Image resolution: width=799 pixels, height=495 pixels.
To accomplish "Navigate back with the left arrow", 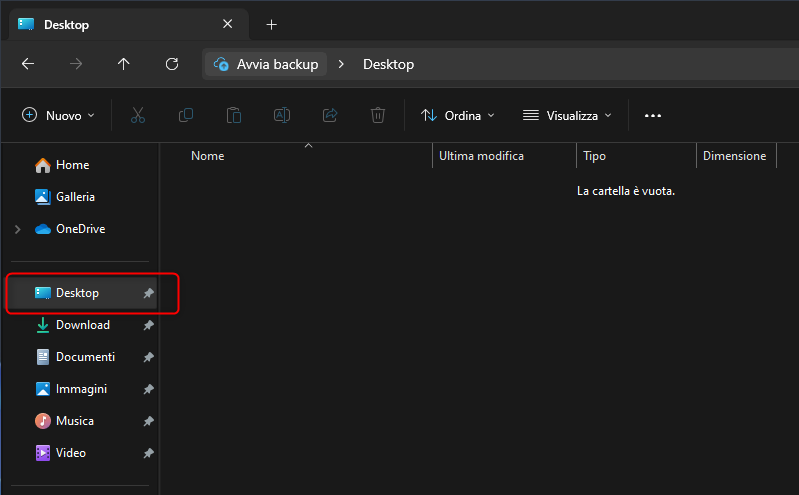I will pyautogui.click(x=28, y=64).
